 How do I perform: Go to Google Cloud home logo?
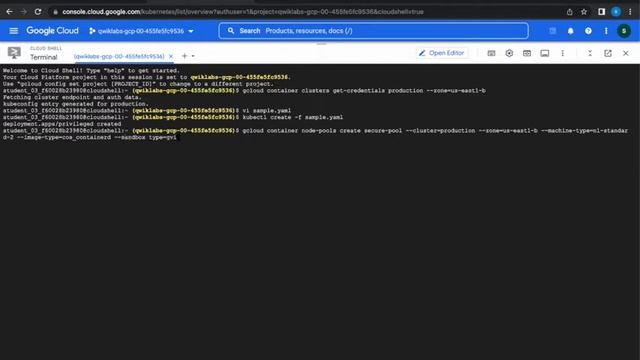[x=52, y=31]
